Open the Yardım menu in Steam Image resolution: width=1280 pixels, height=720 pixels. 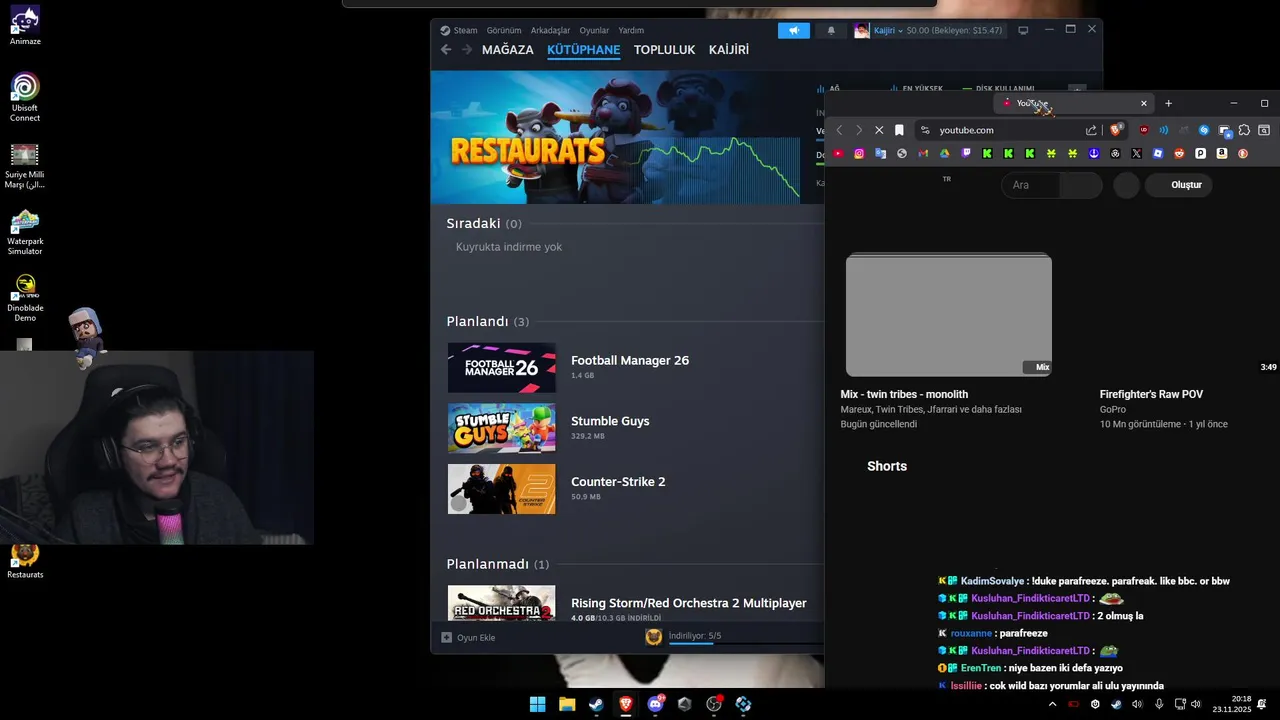[x=631, y=30]
